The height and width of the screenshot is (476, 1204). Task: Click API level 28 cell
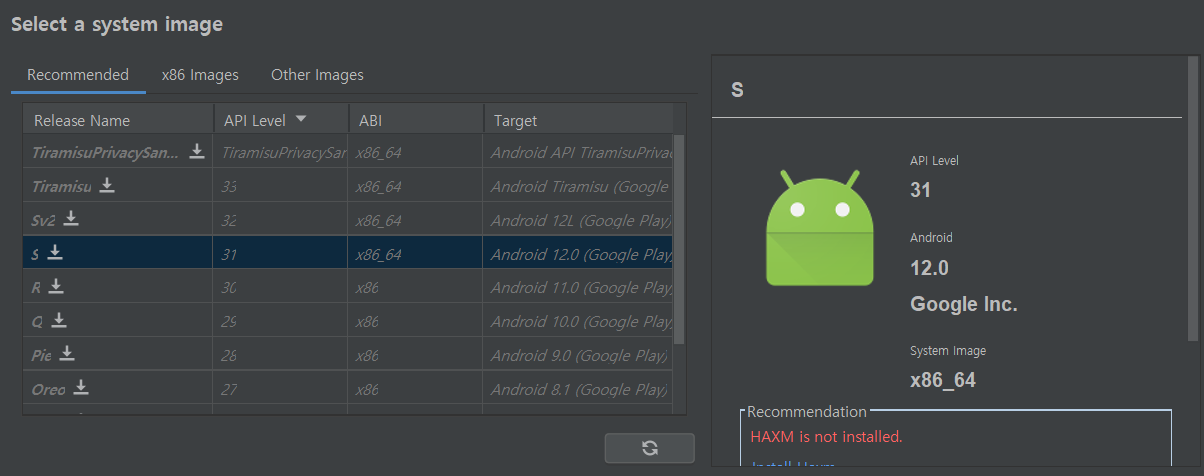[281, 355]
